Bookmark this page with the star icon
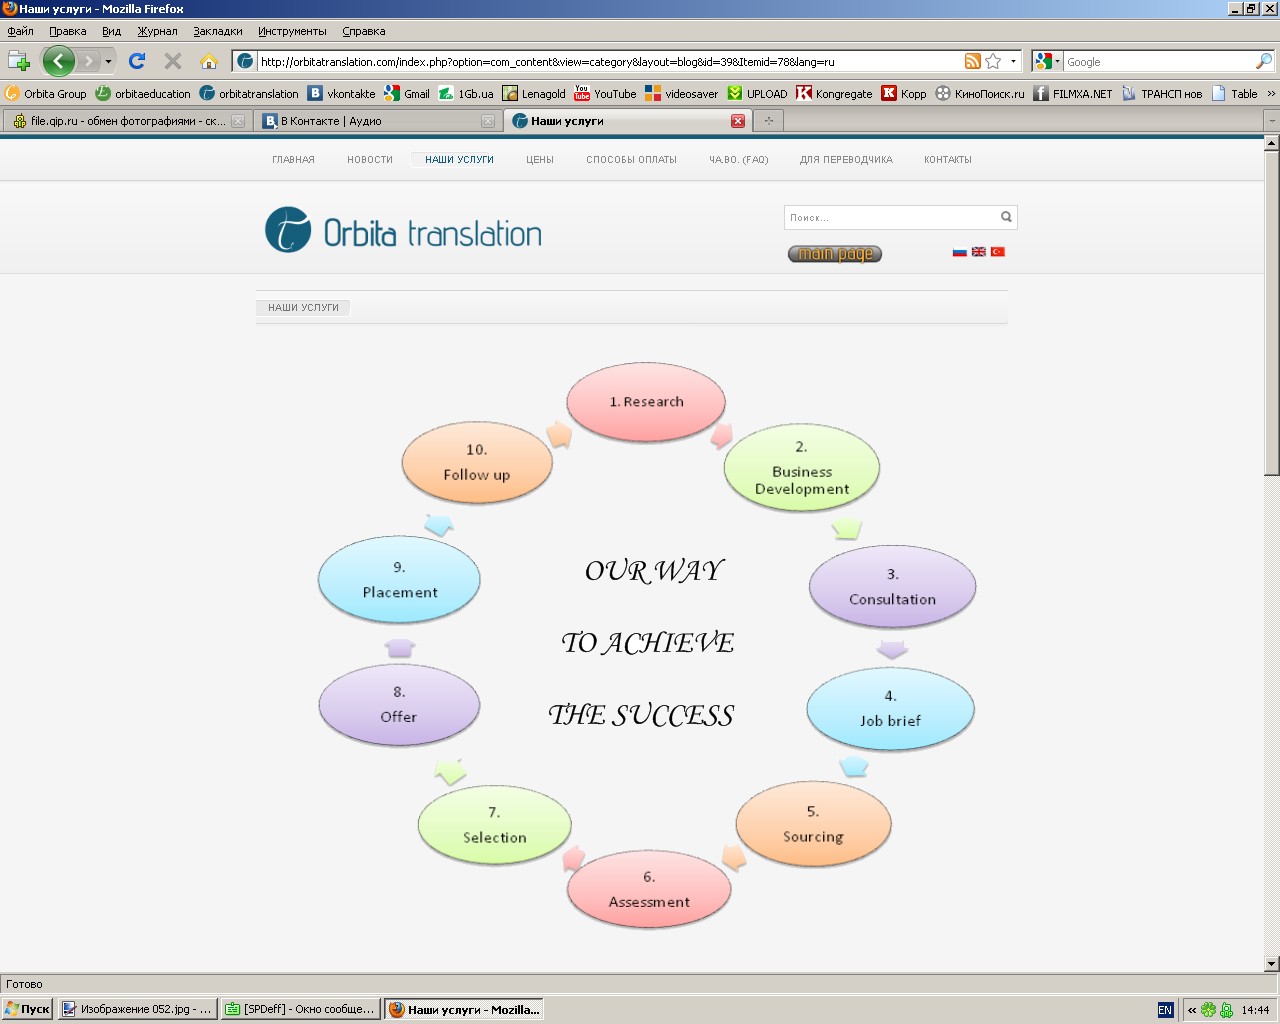1280x1024 pixels. pos(993,61)
